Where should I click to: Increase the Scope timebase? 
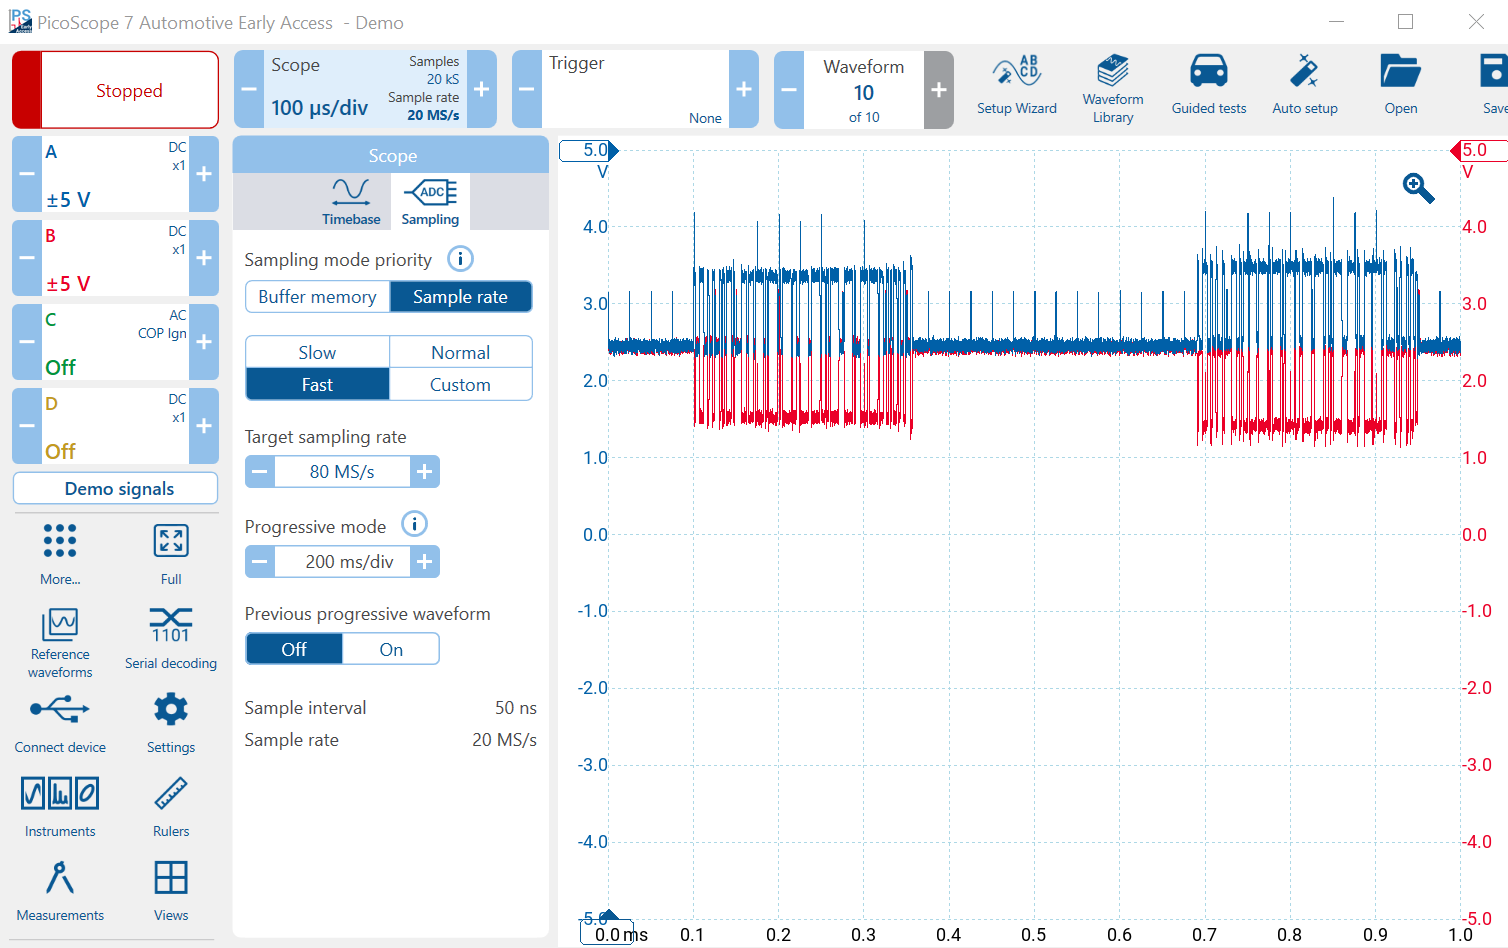pyautogui.click(x=482, y=89)
